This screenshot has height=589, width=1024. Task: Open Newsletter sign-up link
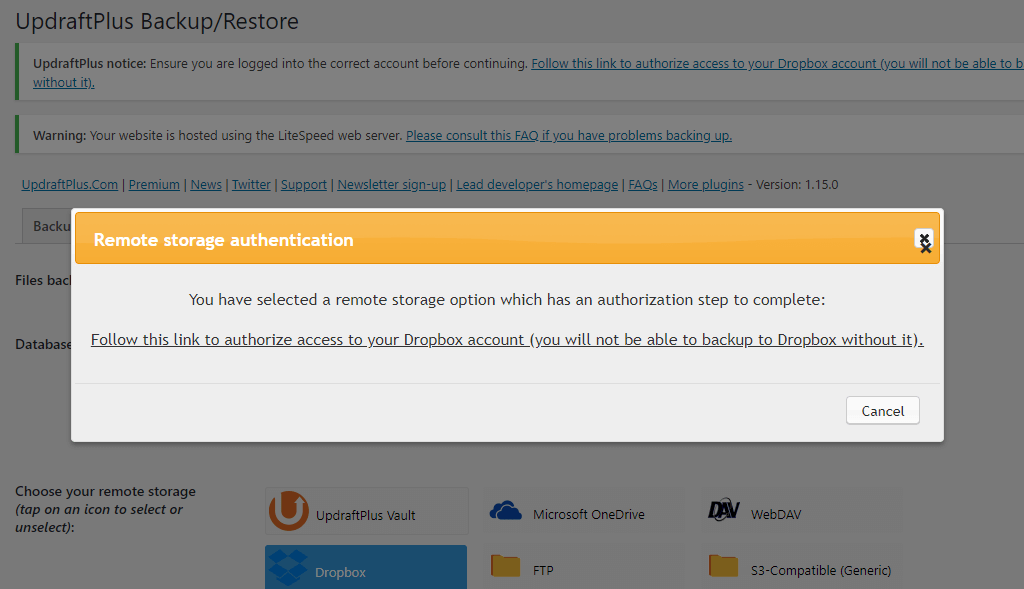pos(391,185)
